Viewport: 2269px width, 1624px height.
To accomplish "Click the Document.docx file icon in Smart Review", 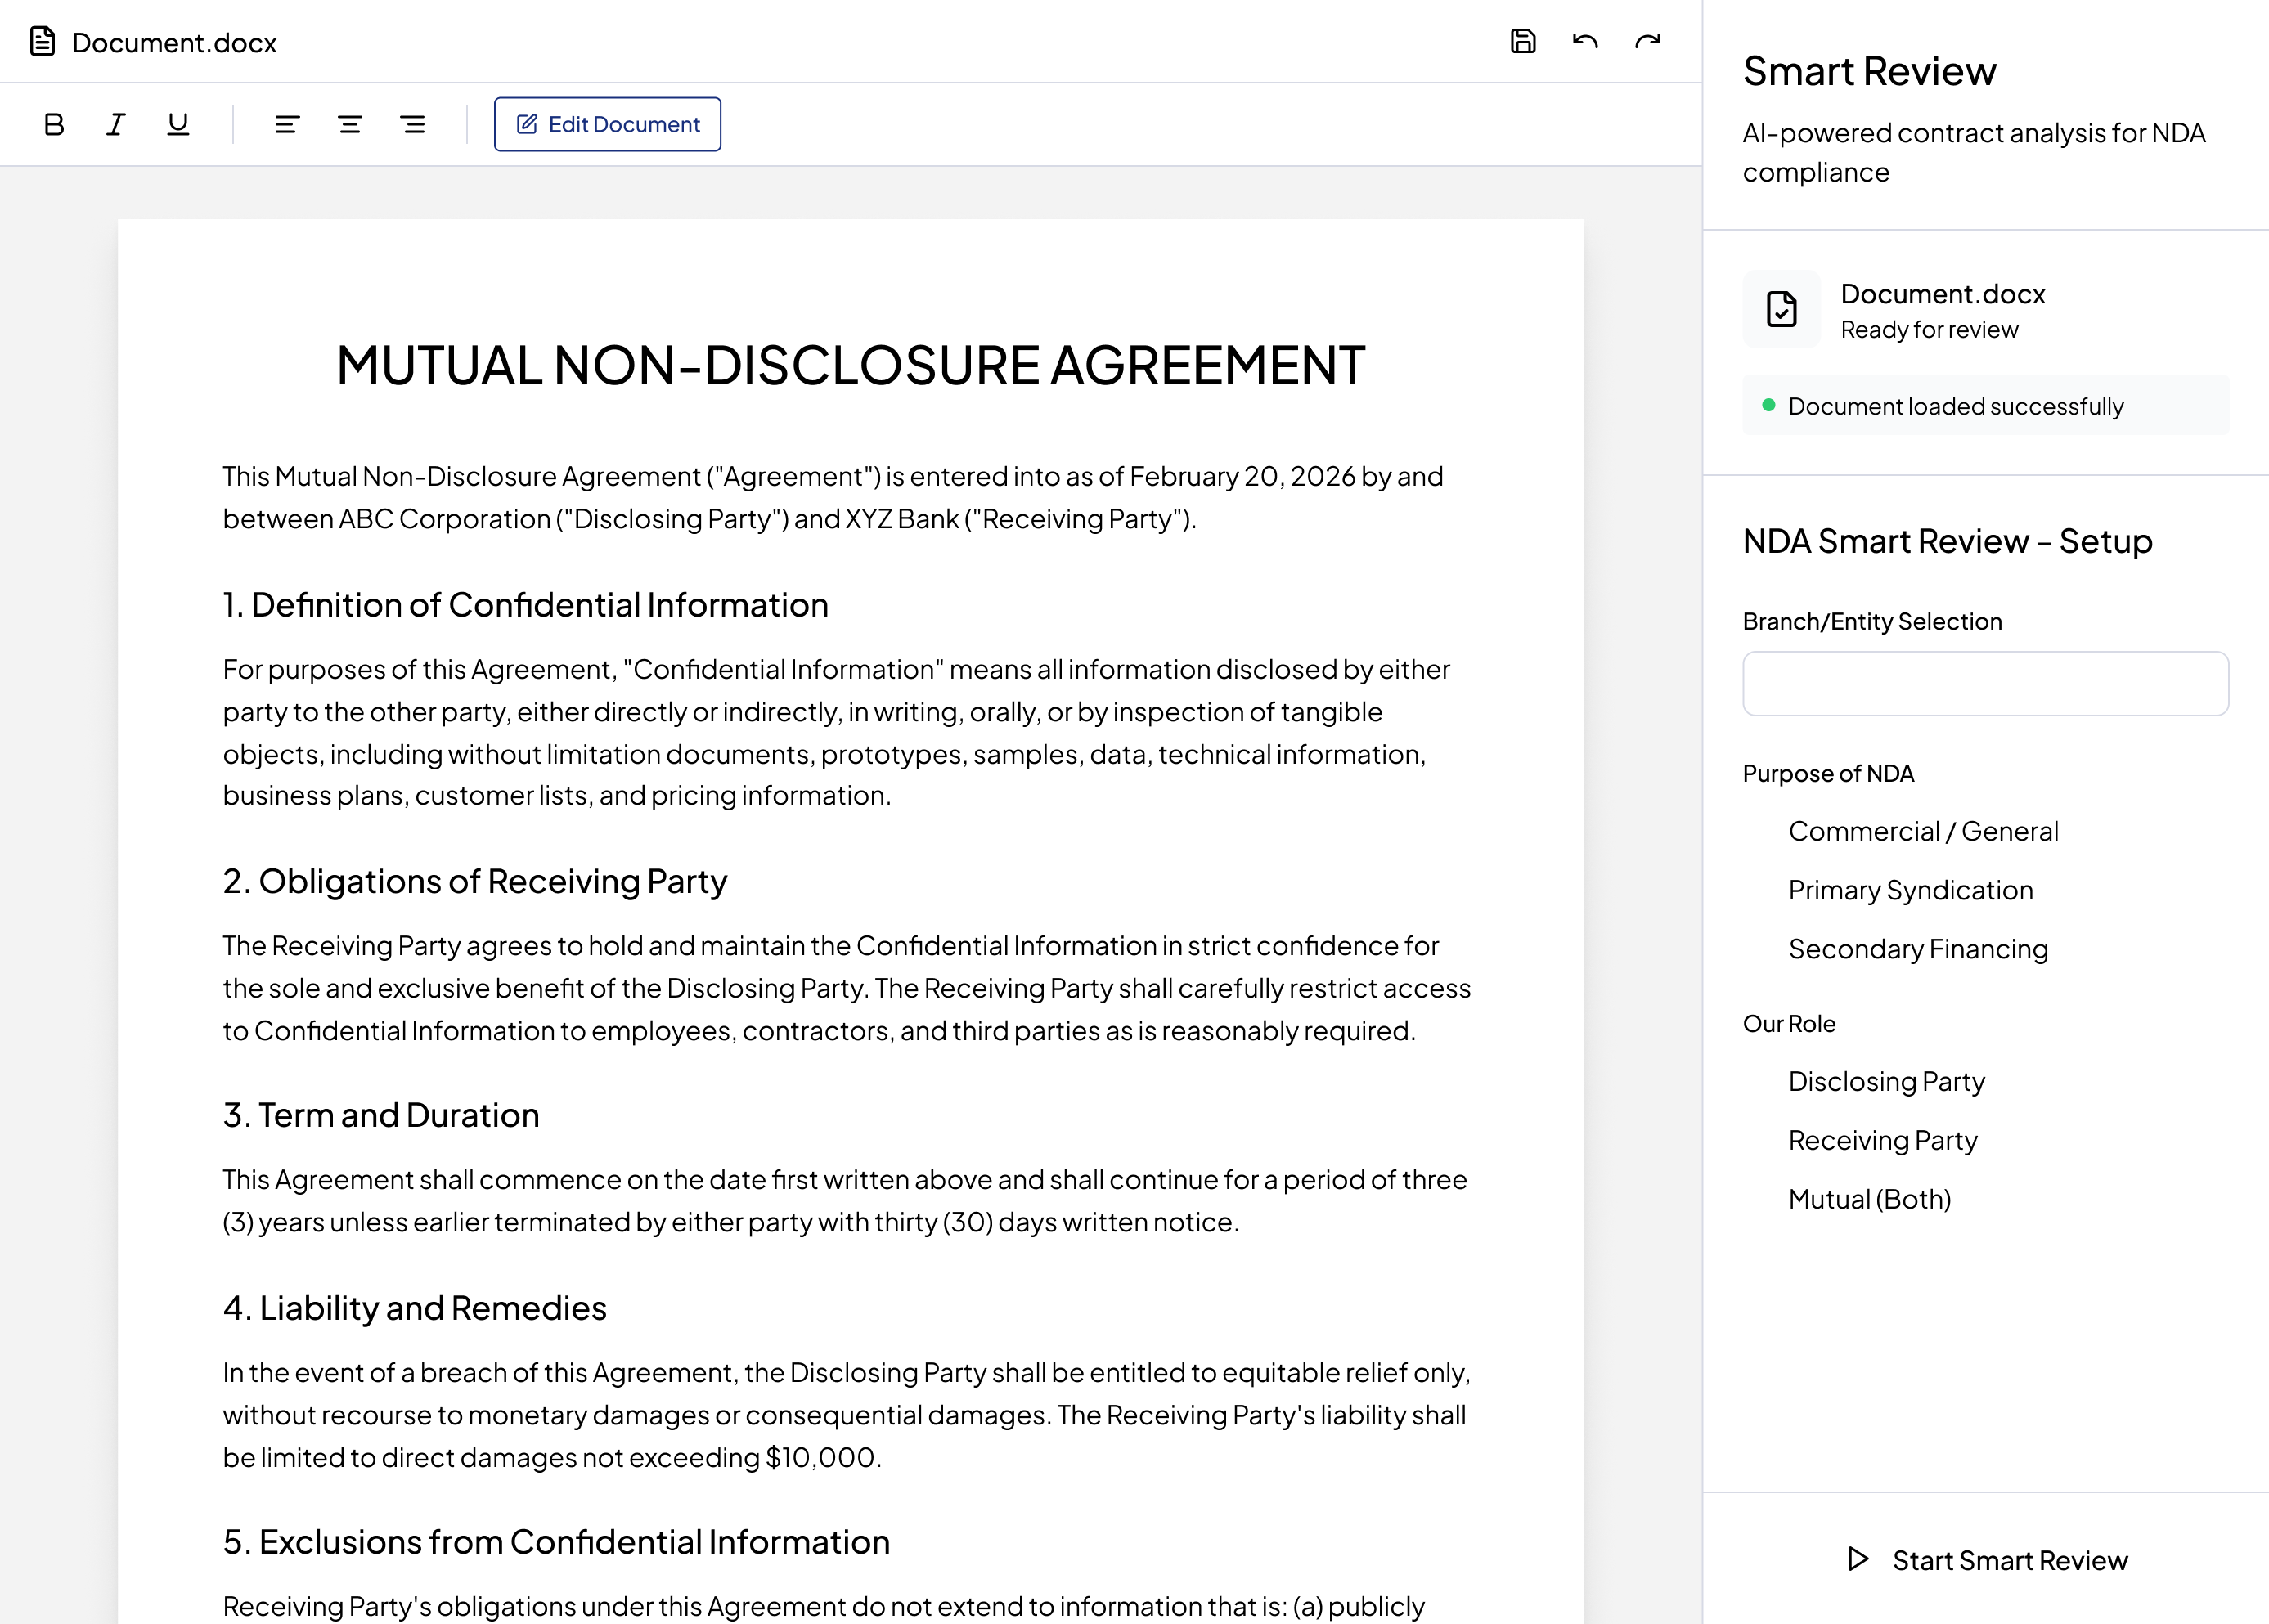I will point(1781,309).
